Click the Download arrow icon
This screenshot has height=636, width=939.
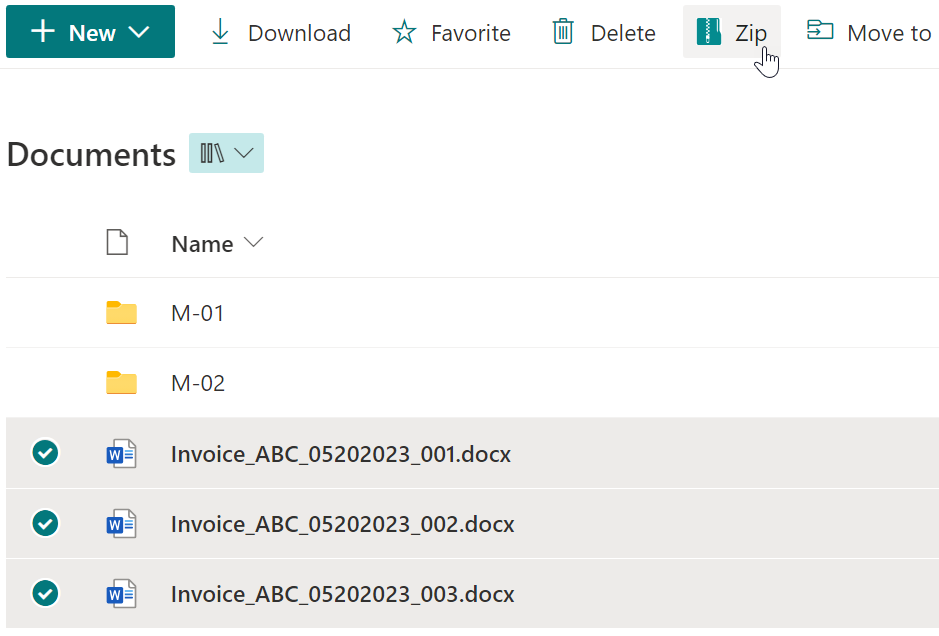coord(220,32)
